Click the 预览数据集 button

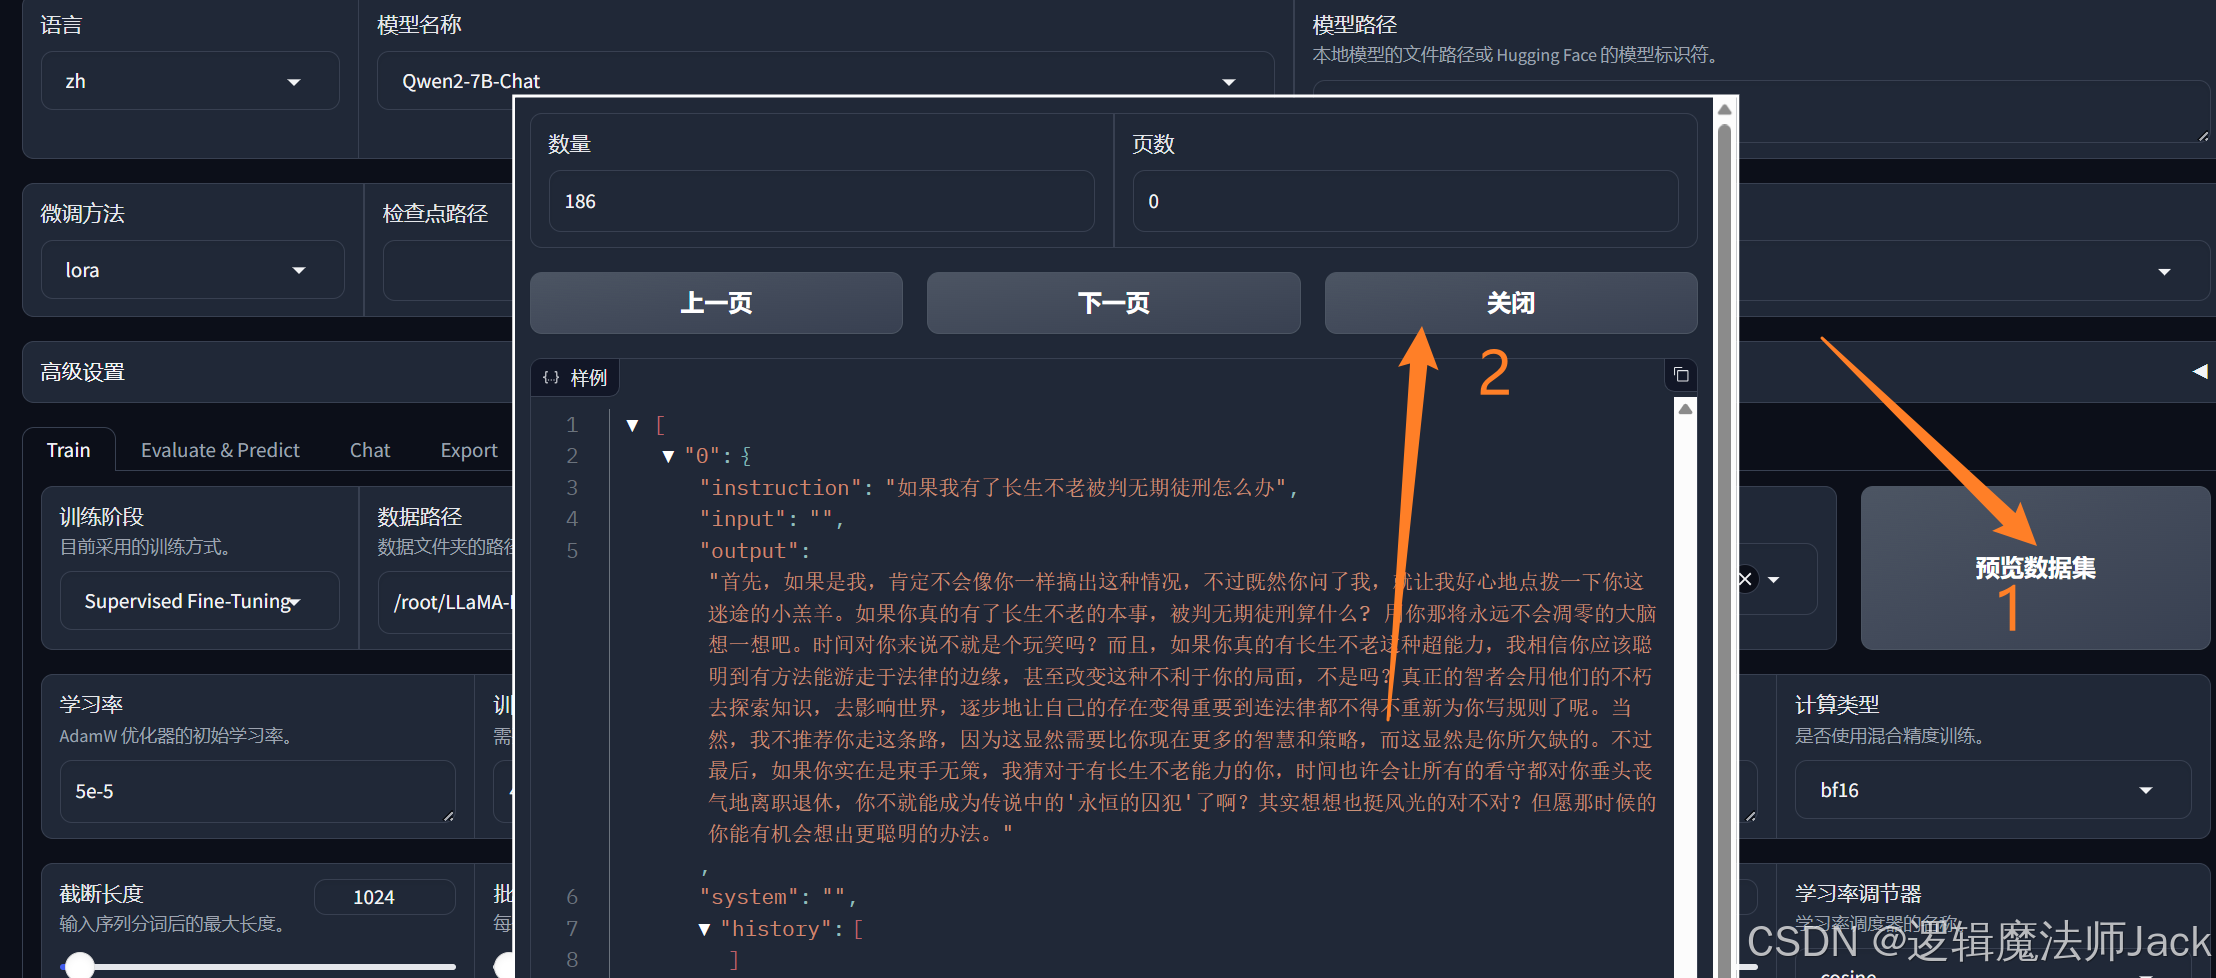click(2035, 568)
